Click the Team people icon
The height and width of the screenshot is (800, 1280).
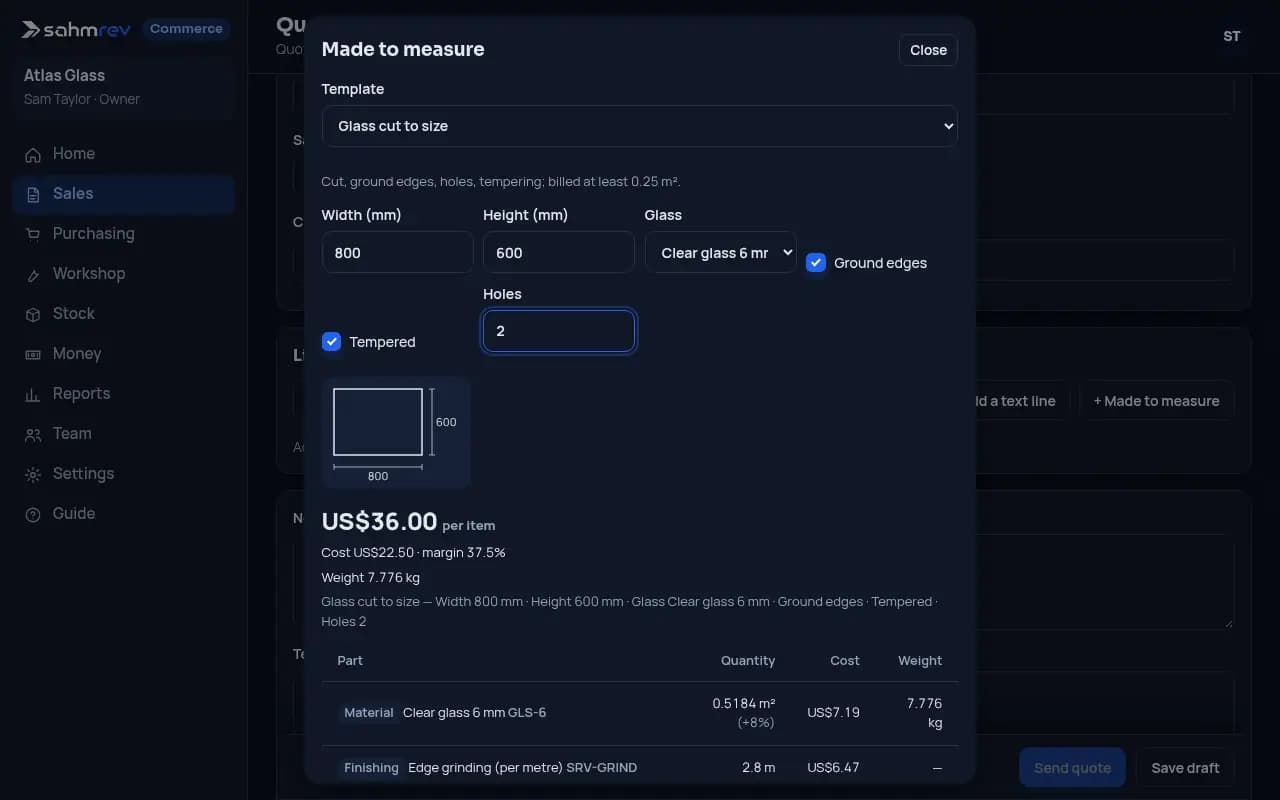(x=33, y=434)
